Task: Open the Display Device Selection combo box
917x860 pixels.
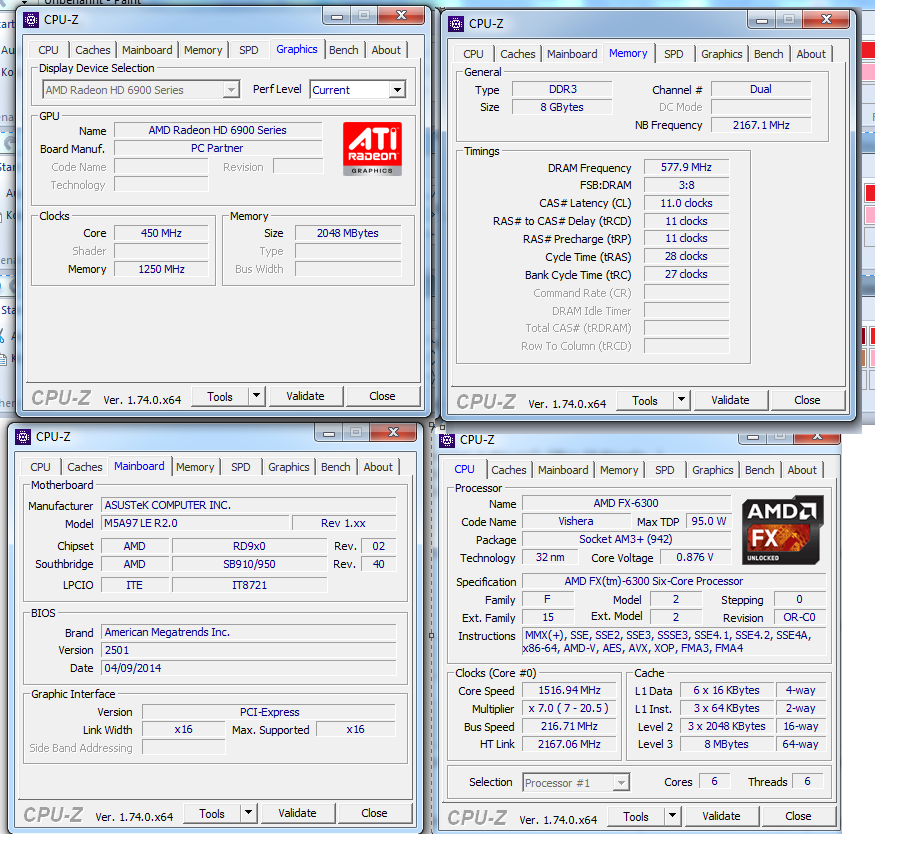Action: (231, 90)
